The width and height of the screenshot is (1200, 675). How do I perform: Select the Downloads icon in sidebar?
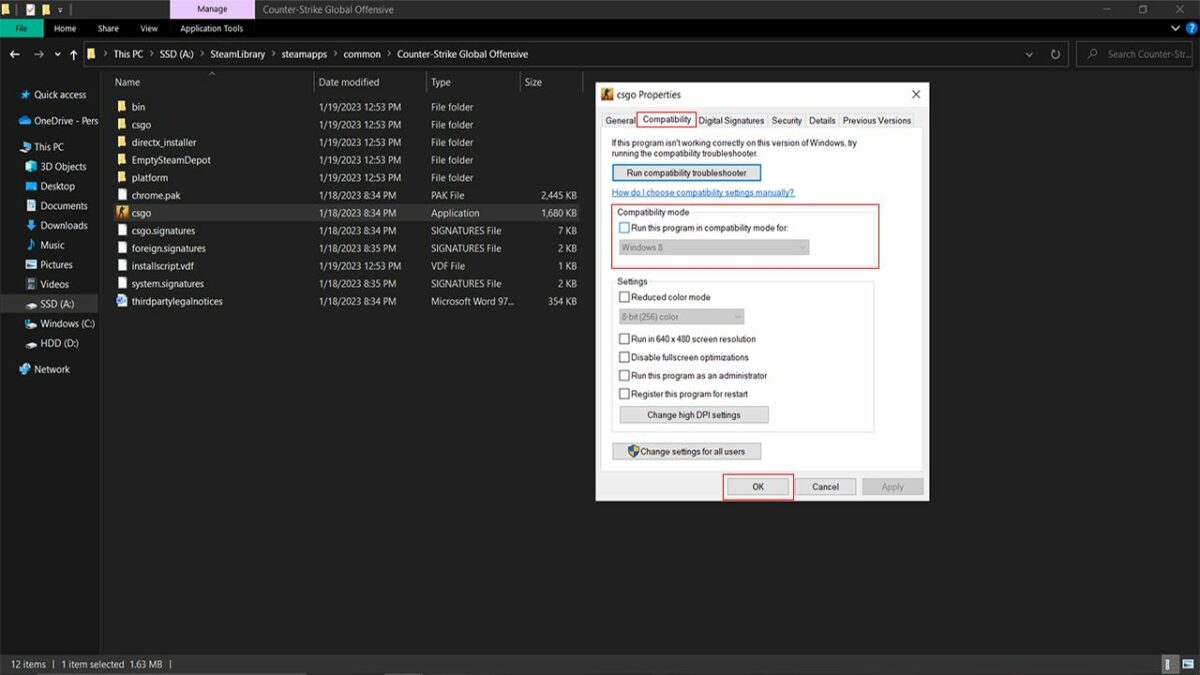pos(31,226)
